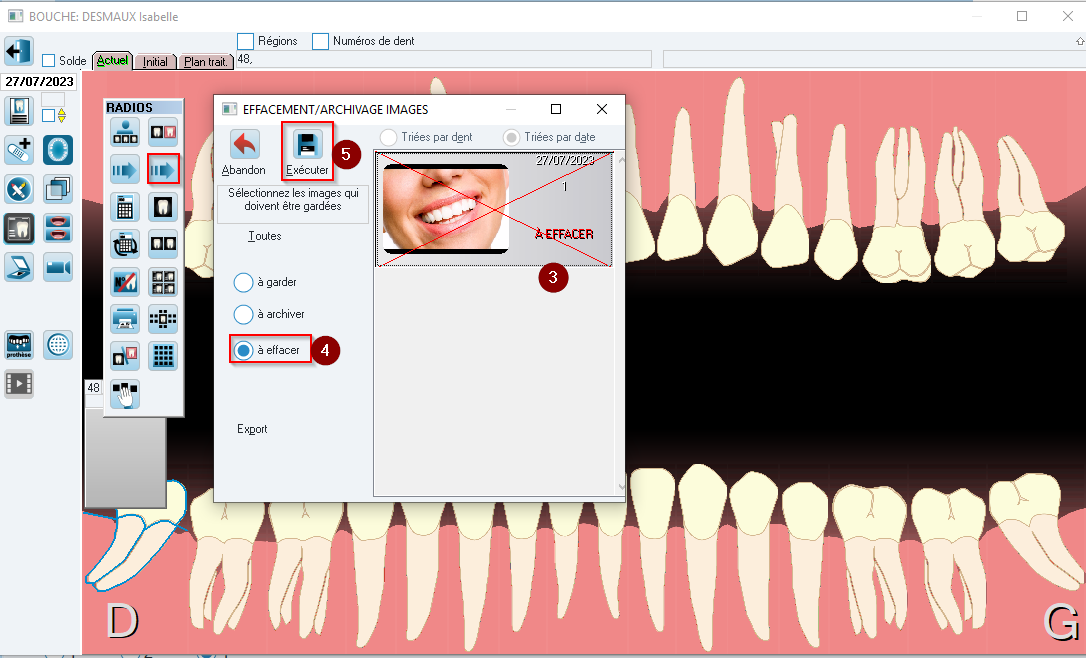1086x658 pixels.
Task: Click the Abandon button
Action: pos(244,152)
